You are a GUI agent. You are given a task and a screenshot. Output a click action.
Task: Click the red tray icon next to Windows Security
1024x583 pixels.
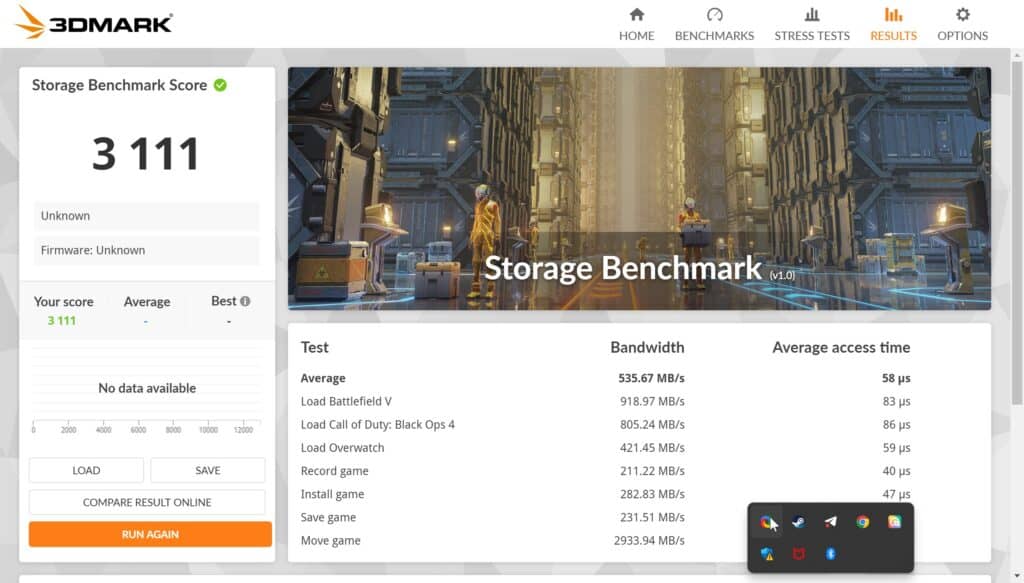click(x=799, y=554)
